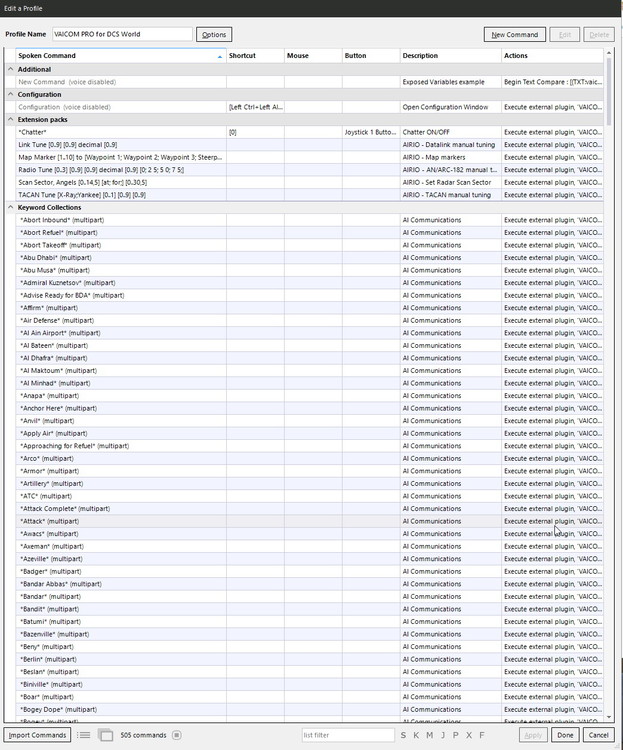This screenshot has width=623, height=750.
Task: Toggle the X filter letter
Action: tap(469, 735)
